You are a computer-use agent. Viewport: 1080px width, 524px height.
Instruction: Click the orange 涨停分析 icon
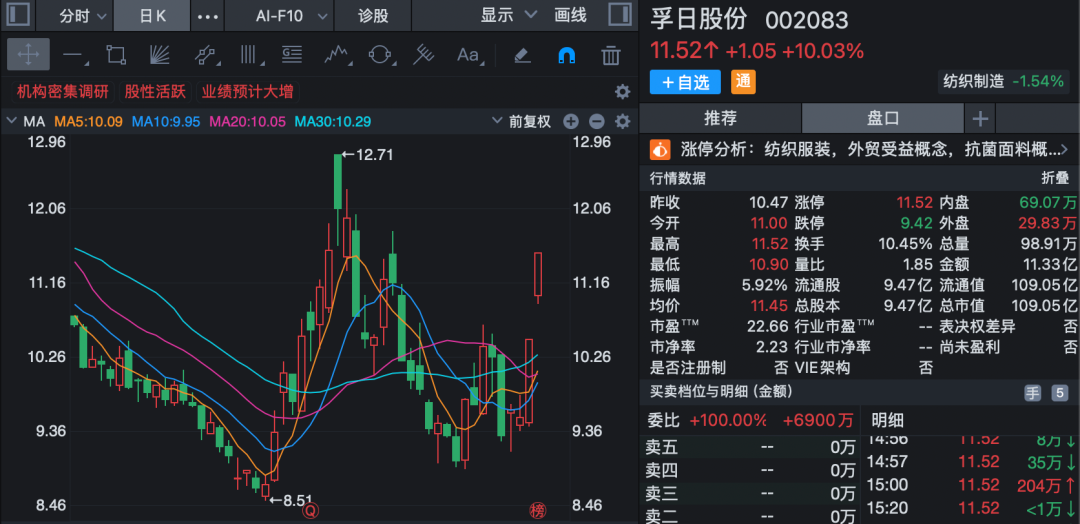[x=661, y=149]
